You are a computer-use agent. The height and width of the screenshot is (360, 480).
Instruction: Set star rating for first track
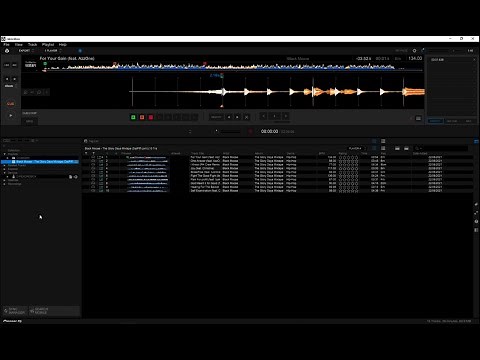(348, 157)
